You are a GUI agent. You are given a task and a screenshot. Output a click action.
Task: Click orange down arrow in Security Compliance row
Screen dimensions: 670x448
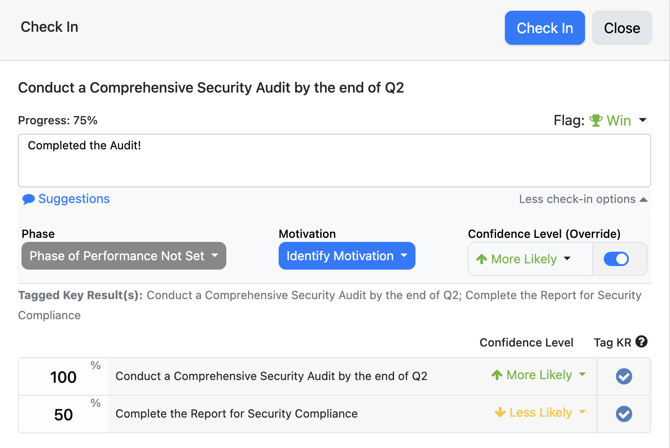(500, 413)
